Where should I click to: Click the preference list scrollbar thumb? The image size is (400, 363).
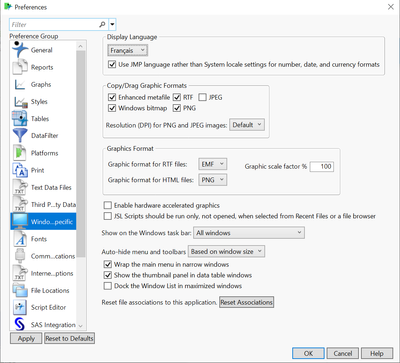[80, 153]
